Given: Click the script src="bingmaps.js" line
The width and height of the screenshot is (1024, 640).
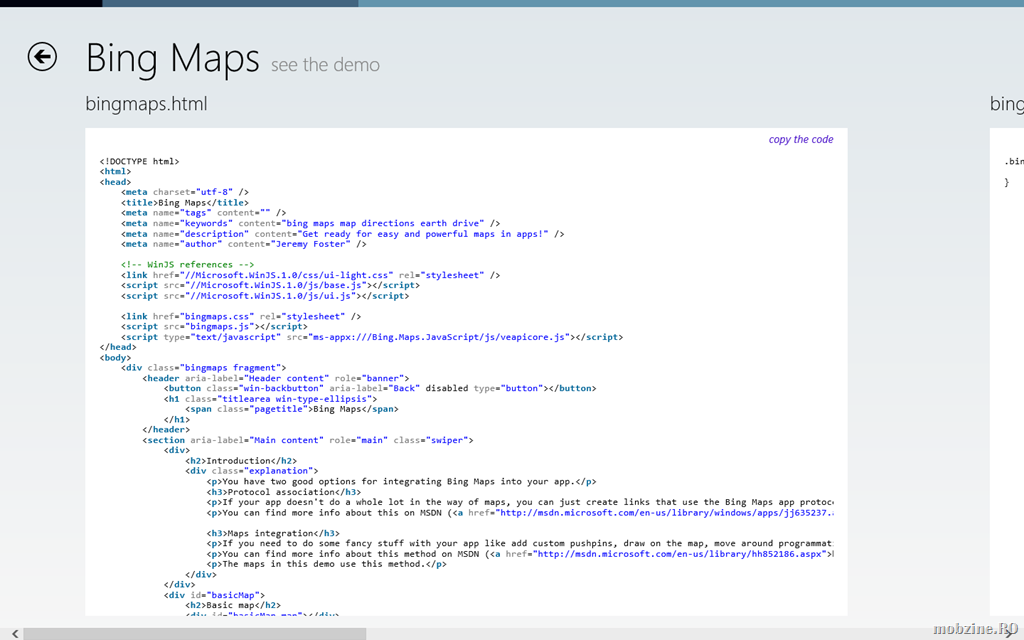Looking at the screenshot, I should (x=214, y=327).
